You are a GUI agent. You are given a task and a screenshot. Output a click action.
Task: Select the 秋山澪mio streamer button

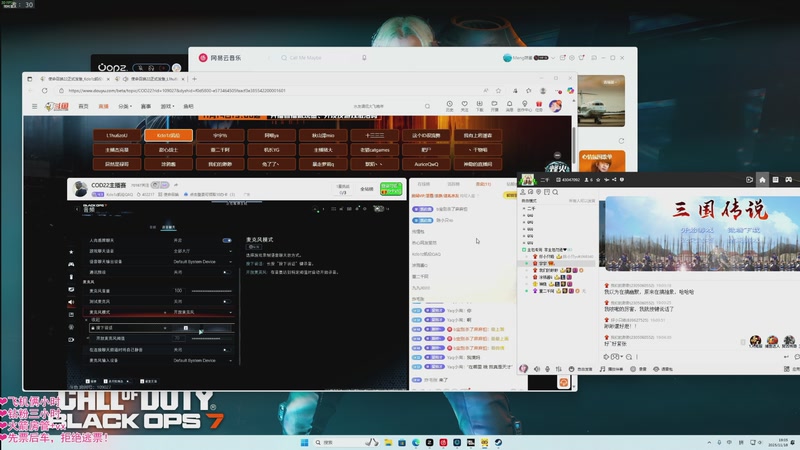tap(323, 135)
